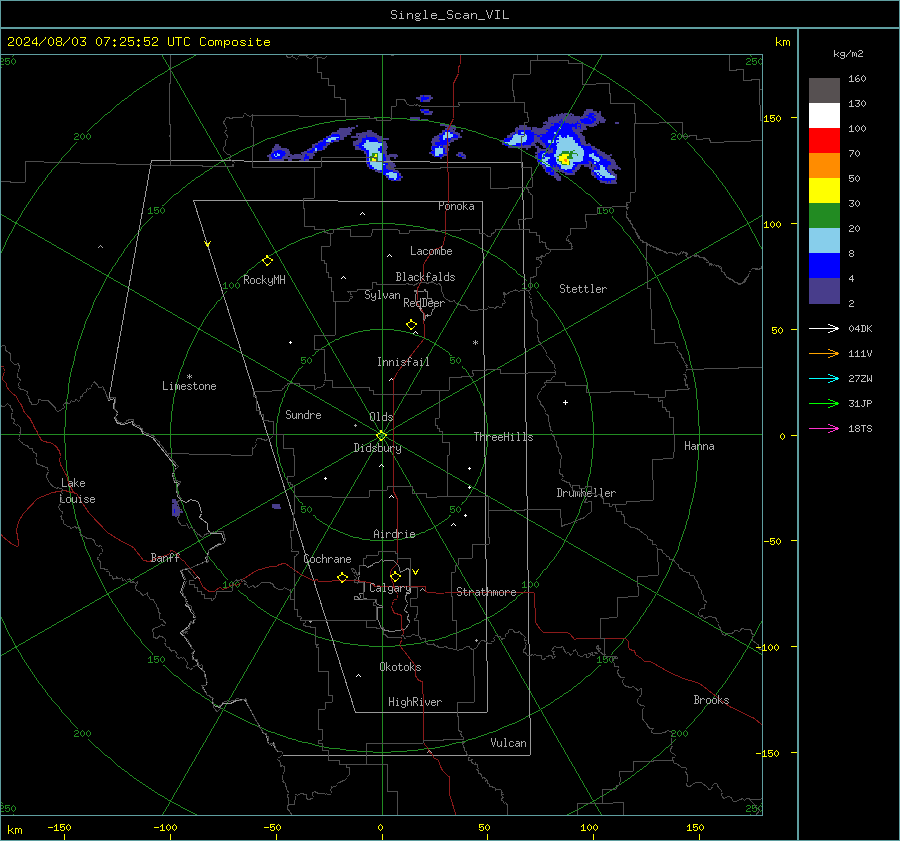Click the yellow radar marker at Didsbury
Screen dimensions: 900x841
click(382, 435)
